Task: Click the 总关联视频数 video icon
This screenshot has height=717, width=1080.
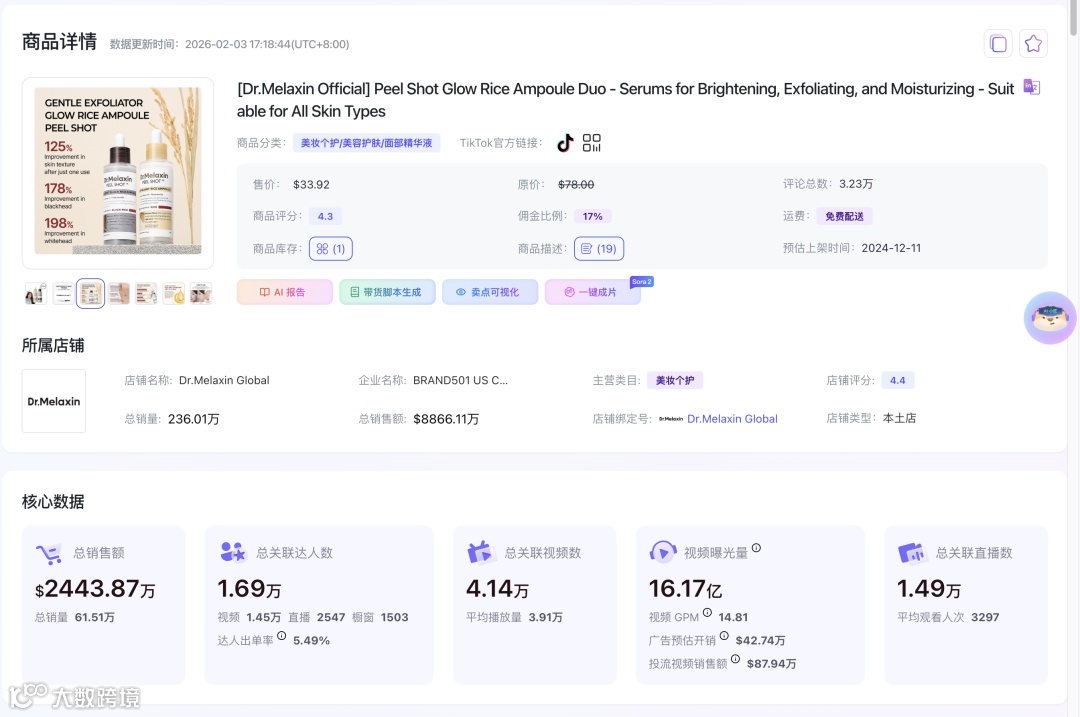Action: (480, 552)
